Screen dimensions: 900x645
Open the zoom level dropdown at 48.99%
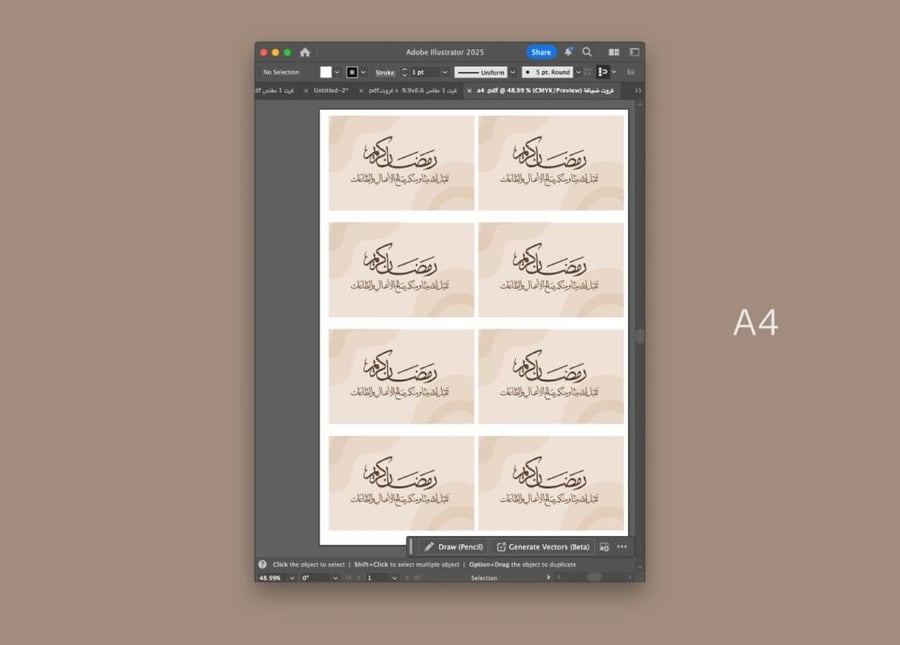[292, 578]
